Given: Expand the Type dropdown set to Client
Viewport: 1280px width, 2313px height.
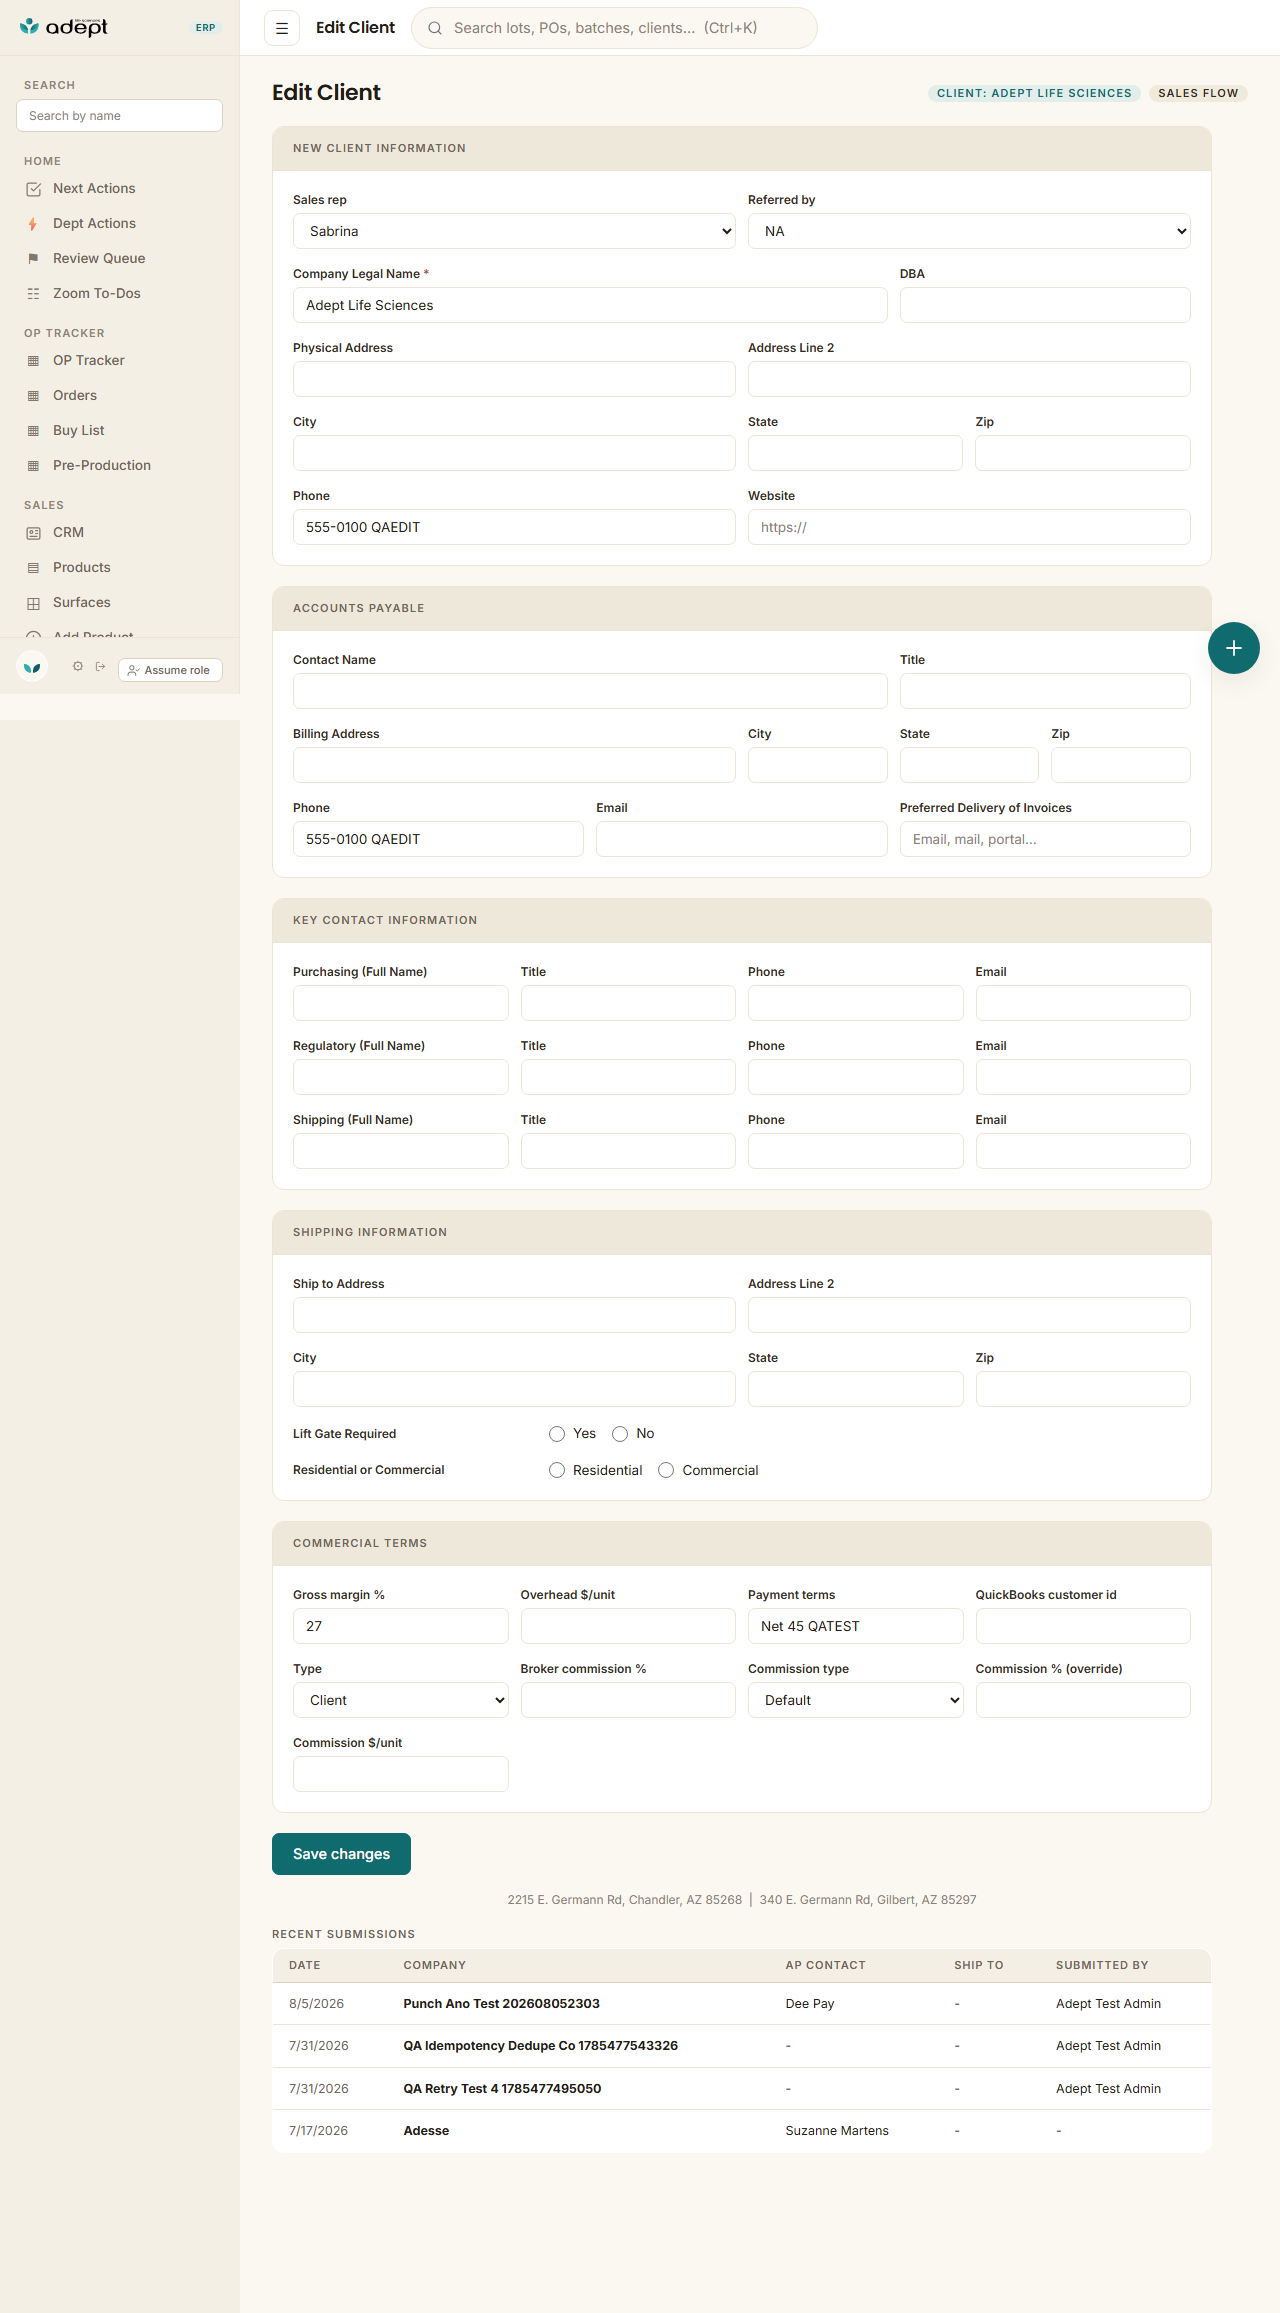Looking at the screenshot, I should tap(400, 1700).
